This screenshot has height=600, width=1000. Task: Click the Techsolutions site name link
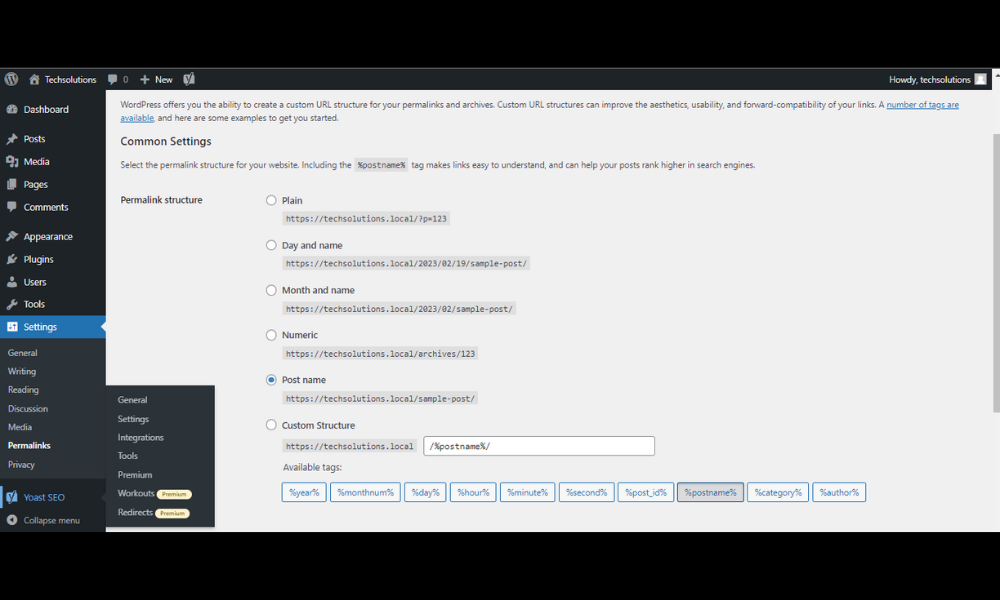coord(70,80)
